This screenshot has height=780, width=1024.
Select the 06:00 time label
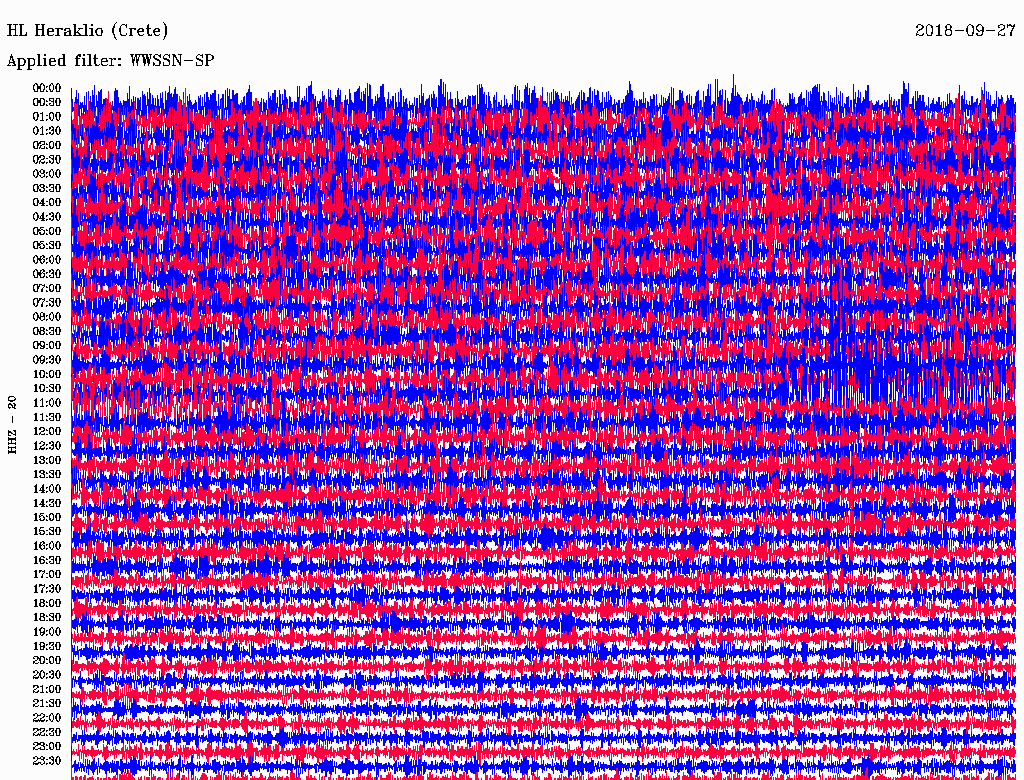coord(46,259)
